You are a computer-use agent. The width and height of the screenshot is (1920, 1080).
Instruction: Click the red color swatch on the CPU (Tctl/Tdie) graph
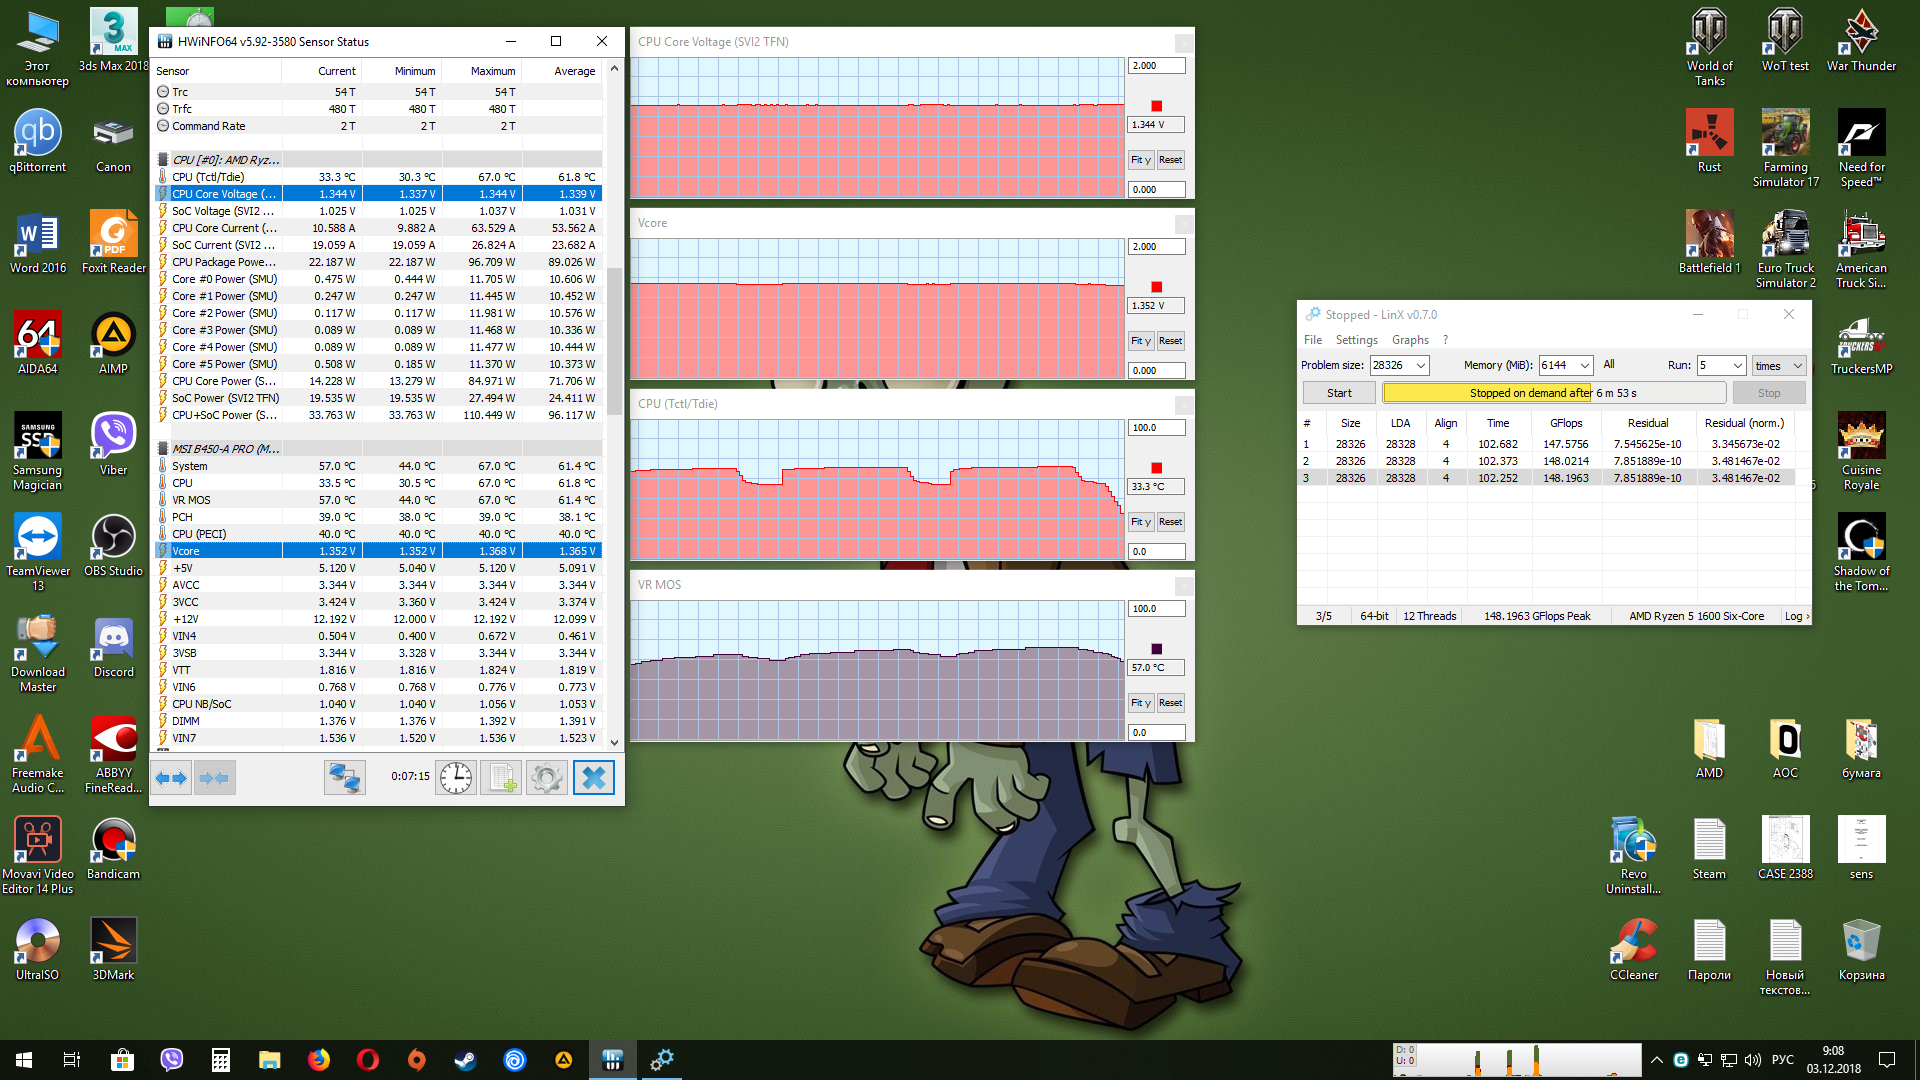tap(1157, 468)
